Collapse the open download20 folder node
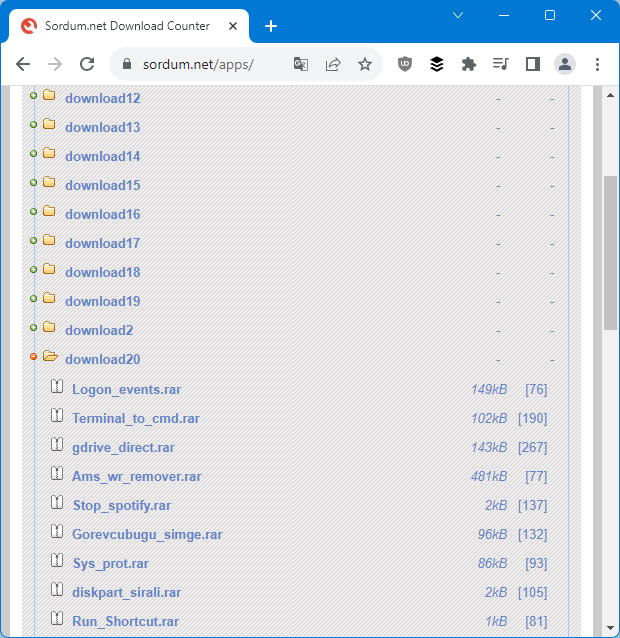620x638 pixels. click(x=33, y=356)
